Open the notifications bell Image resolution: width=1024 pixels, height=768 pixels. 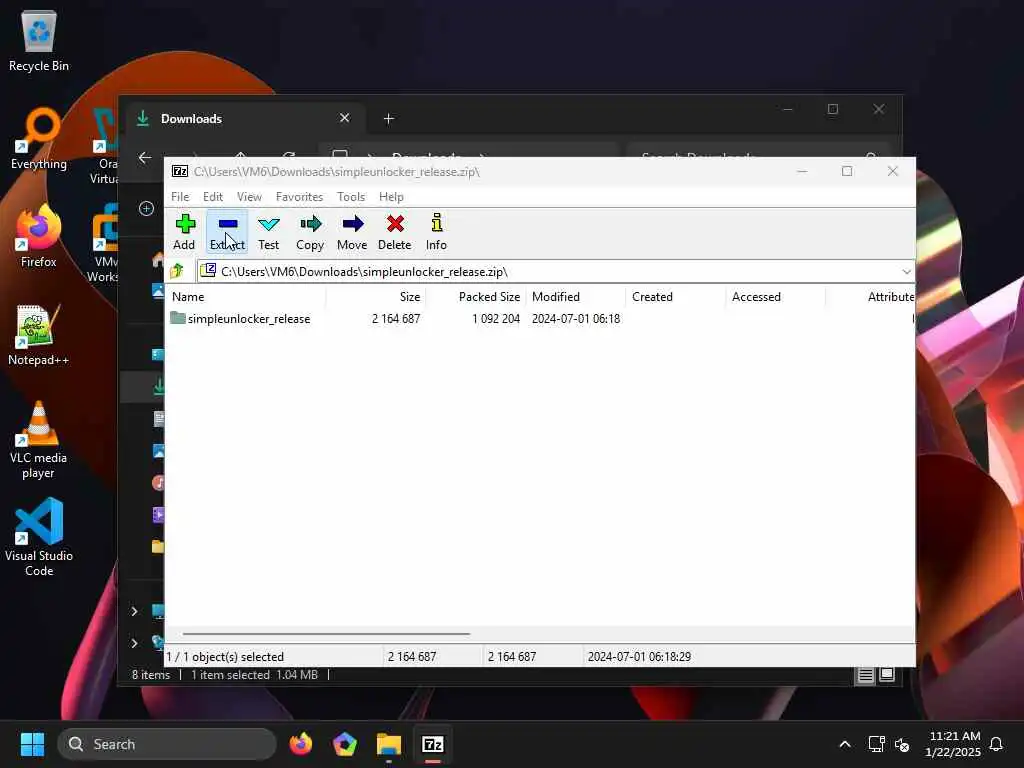tap(997, 744)
